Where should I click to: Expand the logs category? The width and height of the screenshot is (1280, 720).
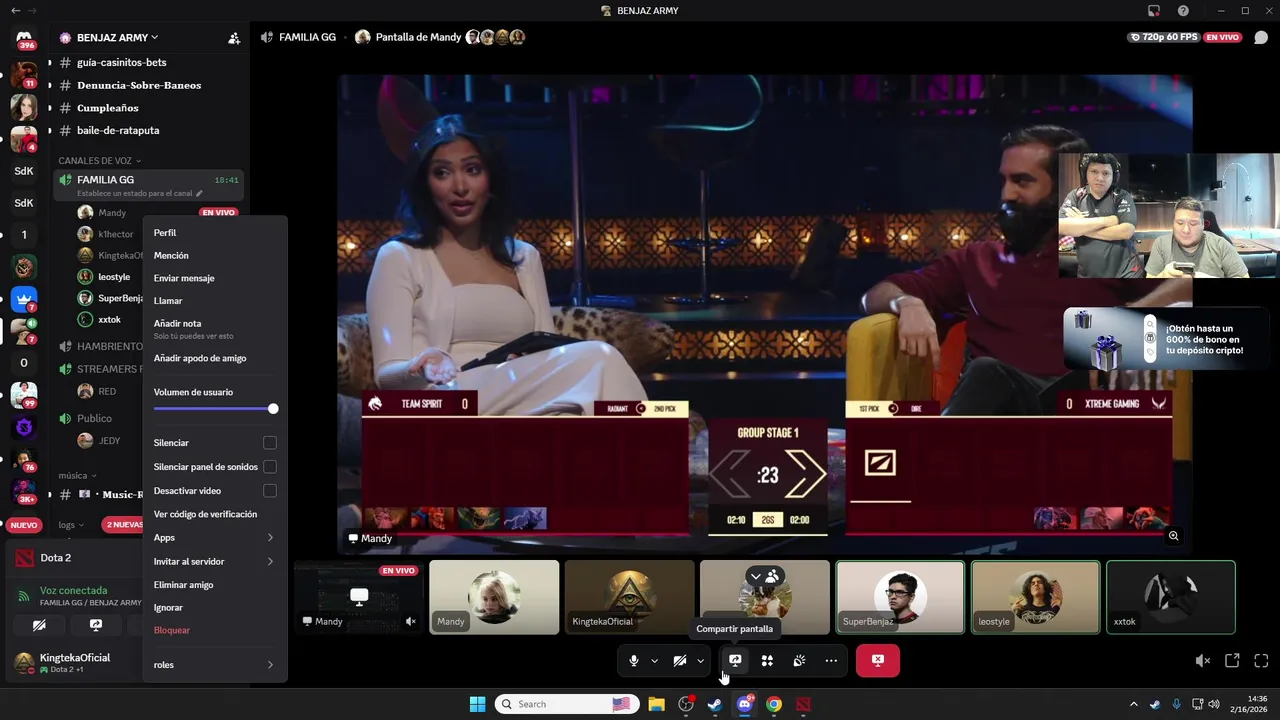[x=72, y=525]
